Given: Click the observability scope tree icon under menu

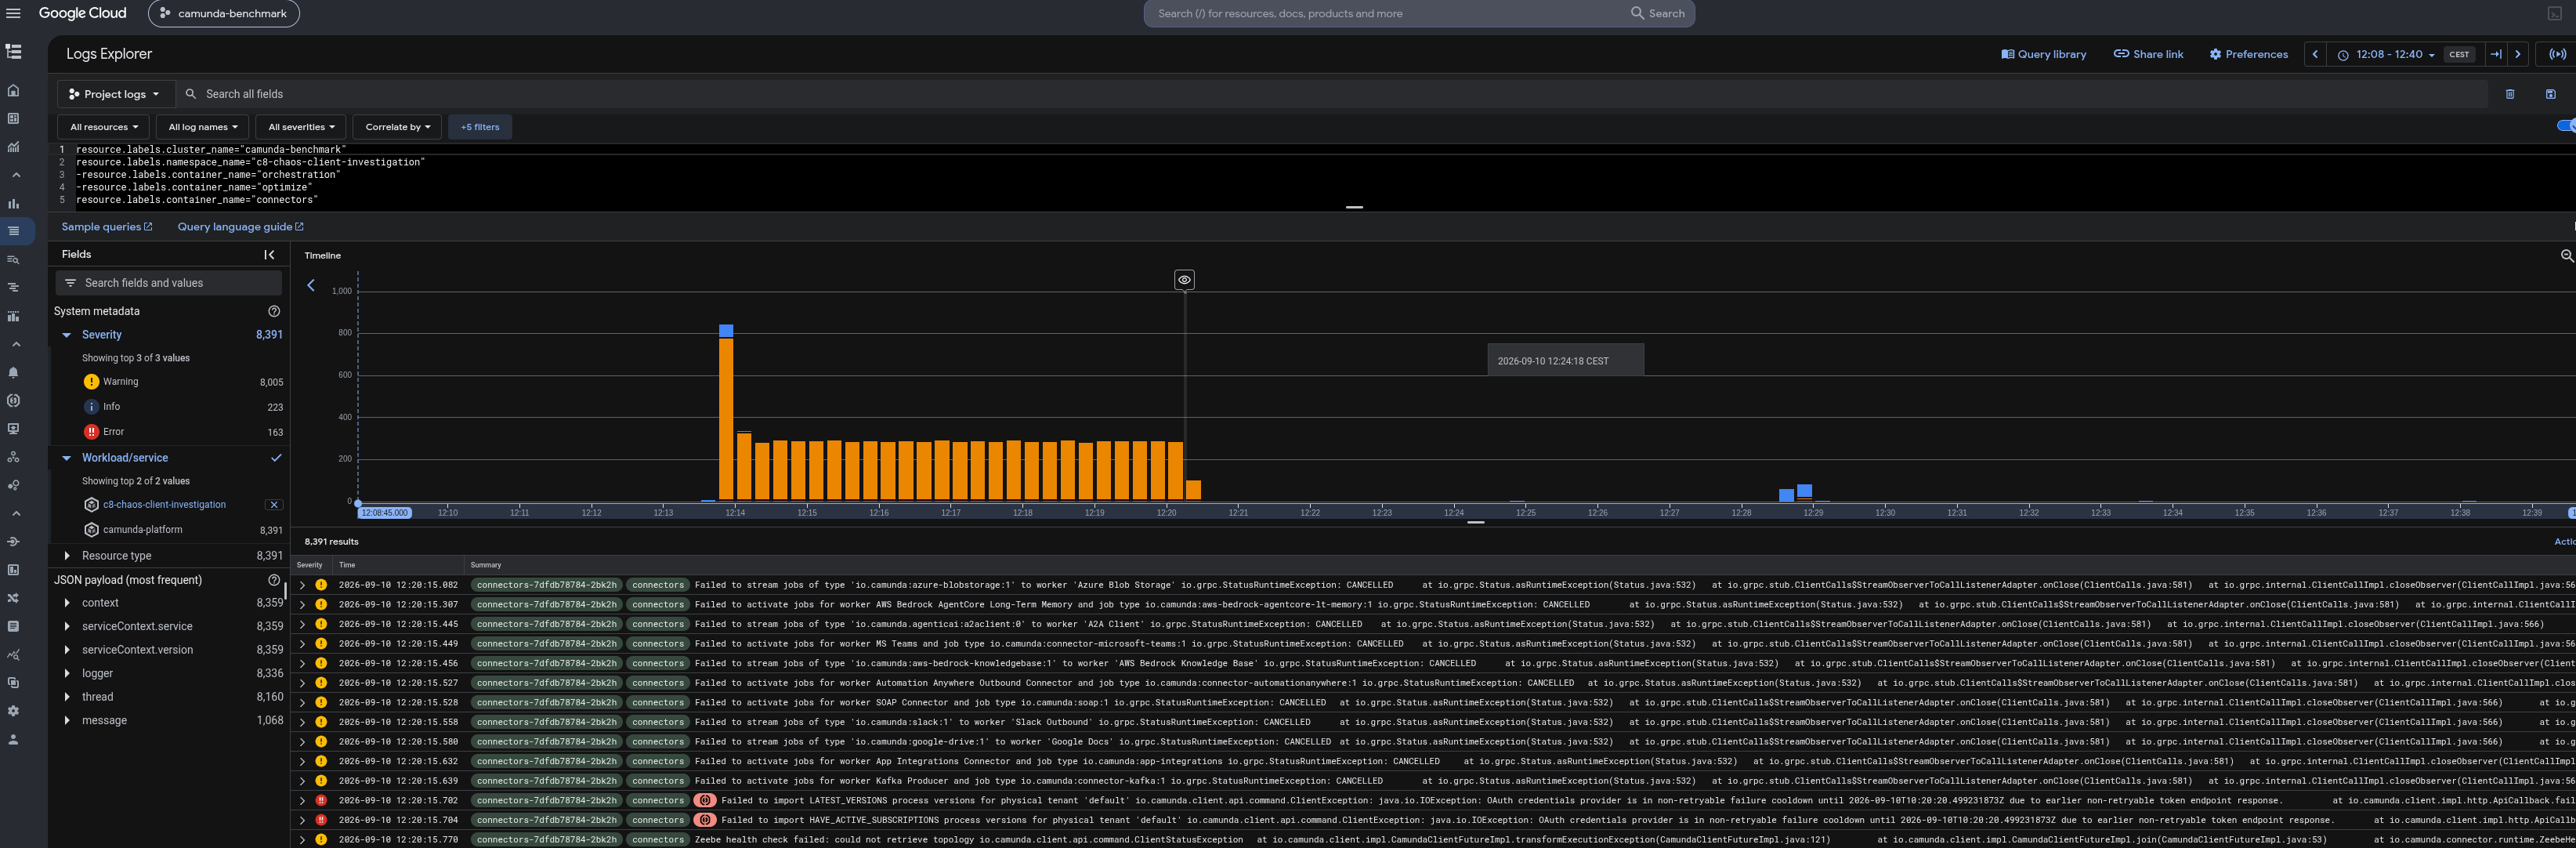Looking at the screenshot, I should point(14,52).
